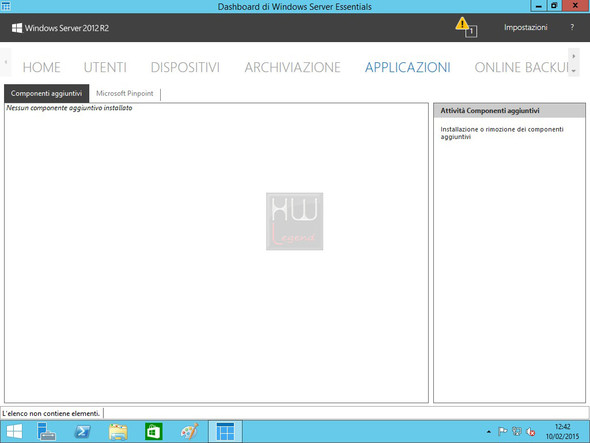Open the Start button
590x443 pixels.
[x=14, y=431]
